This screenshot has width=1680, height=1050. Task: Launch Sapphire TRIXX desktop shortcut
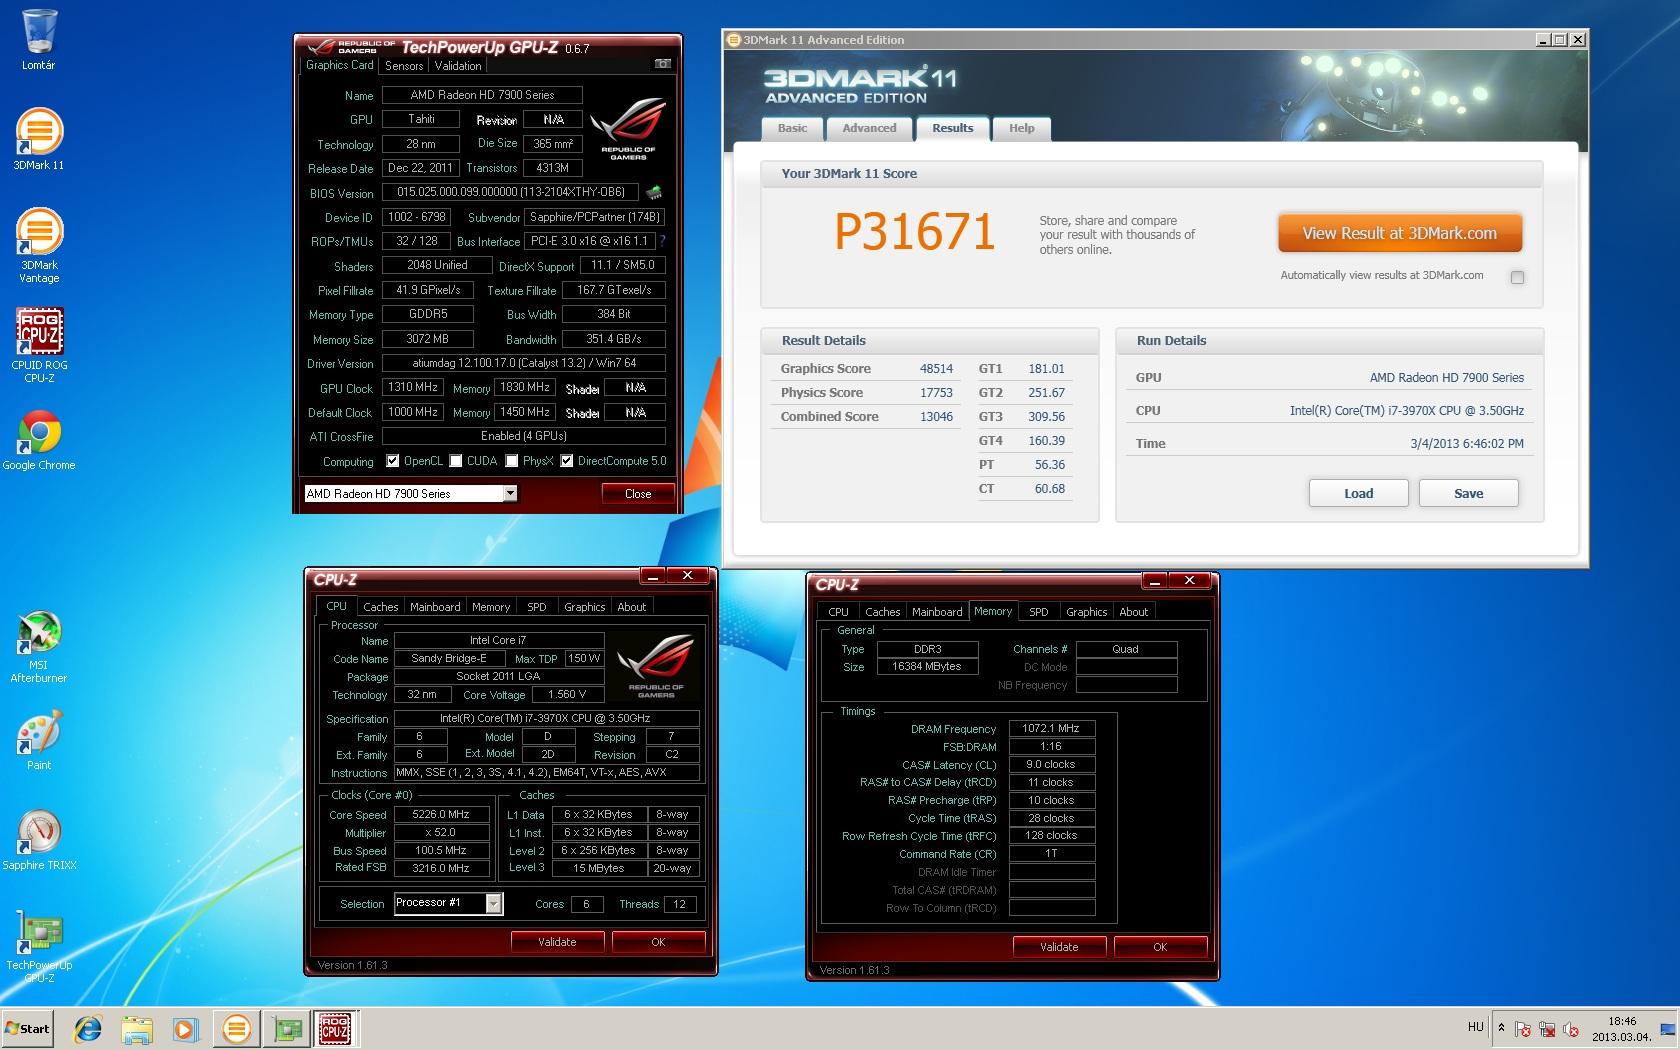click(38, 840)
